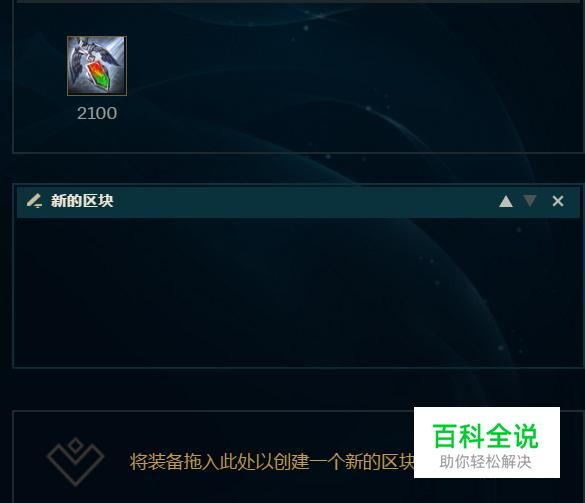Image resolution: width=585 pixels, height=503 pixels.
Task: Click the 2100 gold price label
Action: (x=97, y=113)
